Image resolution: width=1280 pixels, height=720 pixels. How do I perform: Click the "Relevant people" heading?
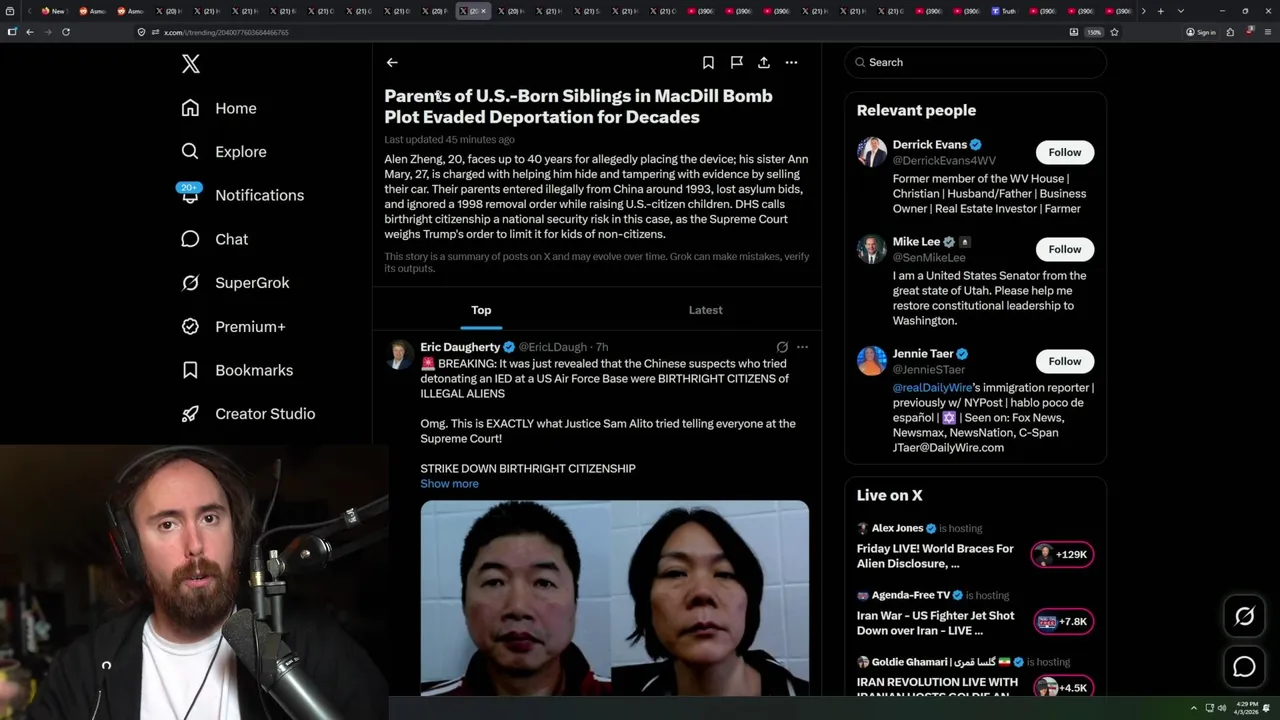pyautogui.click(x=916, y=110)
